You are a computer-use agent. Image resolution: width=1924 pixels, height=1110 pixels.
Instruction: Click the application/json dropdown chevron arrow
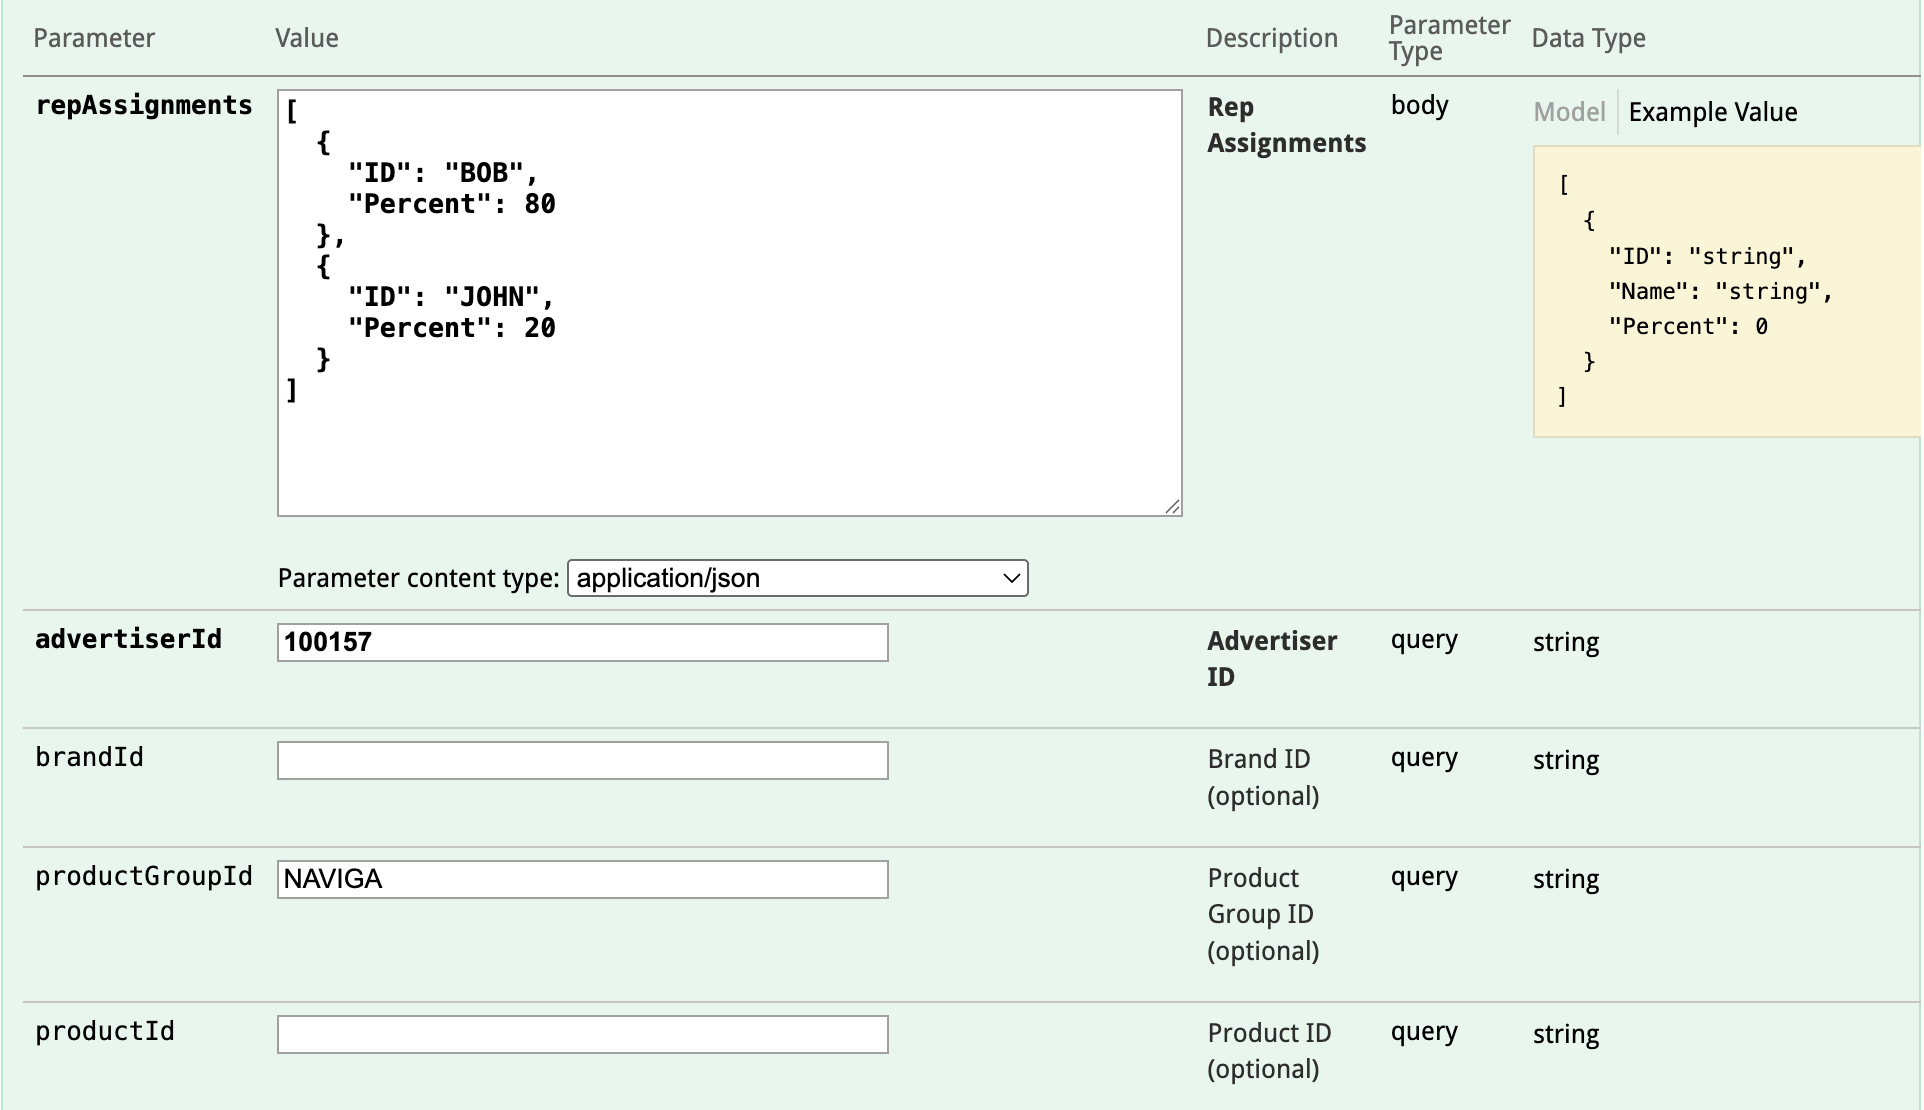coord(1011,578)
